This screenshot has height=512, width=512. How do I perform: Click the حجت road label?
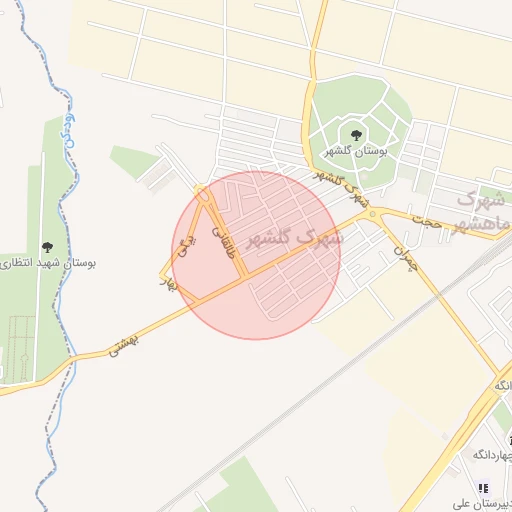(x=427, y=222)
